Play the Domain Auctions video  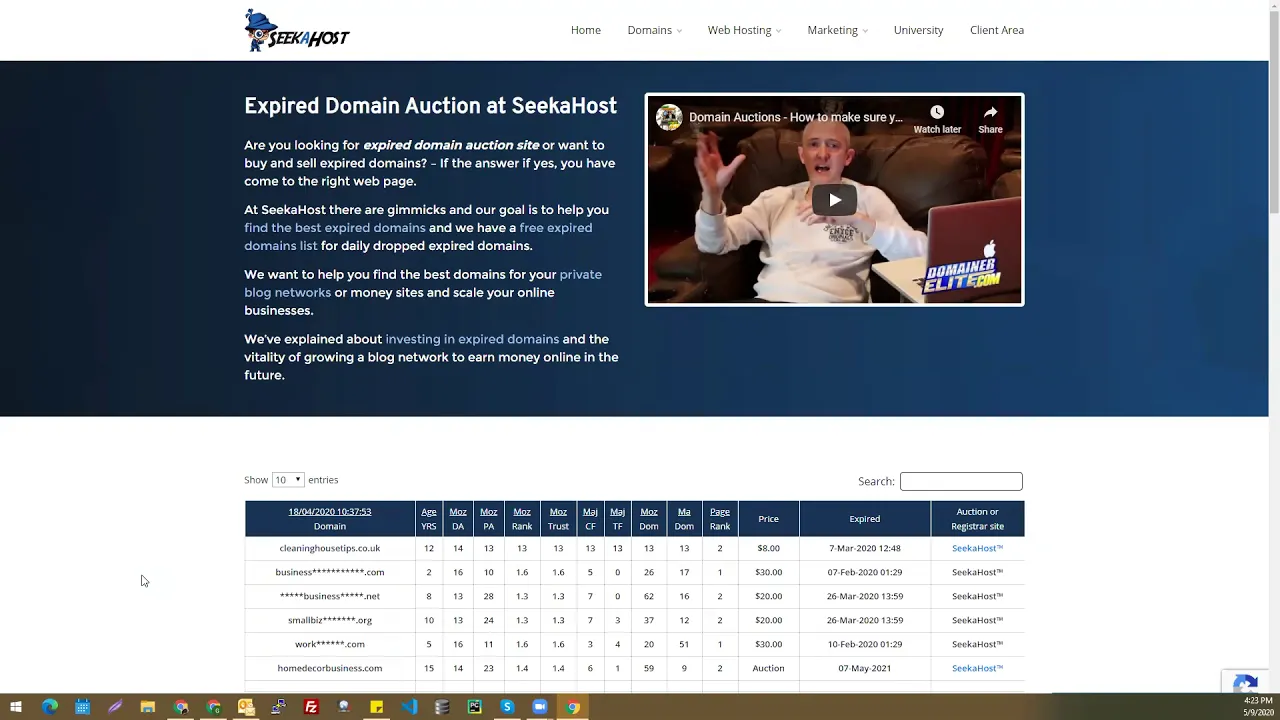(x=834, y=200)
